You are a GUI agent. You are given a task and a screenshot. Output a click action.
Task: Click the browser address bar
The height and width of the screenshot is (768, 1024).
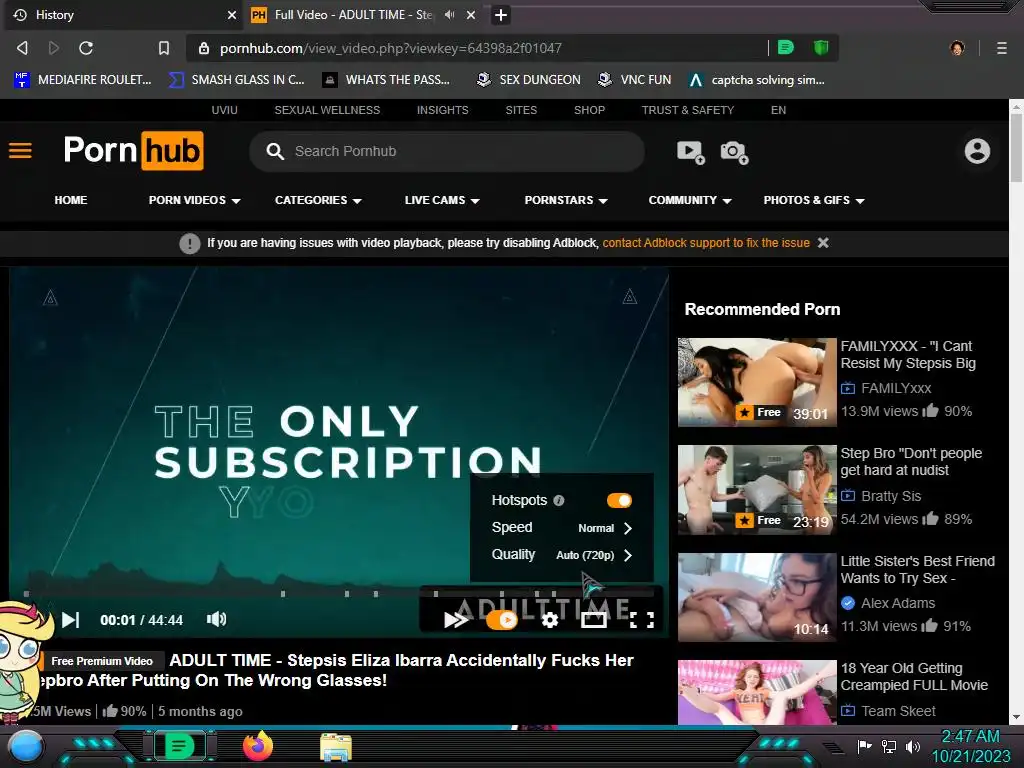(x=477, y=48)
